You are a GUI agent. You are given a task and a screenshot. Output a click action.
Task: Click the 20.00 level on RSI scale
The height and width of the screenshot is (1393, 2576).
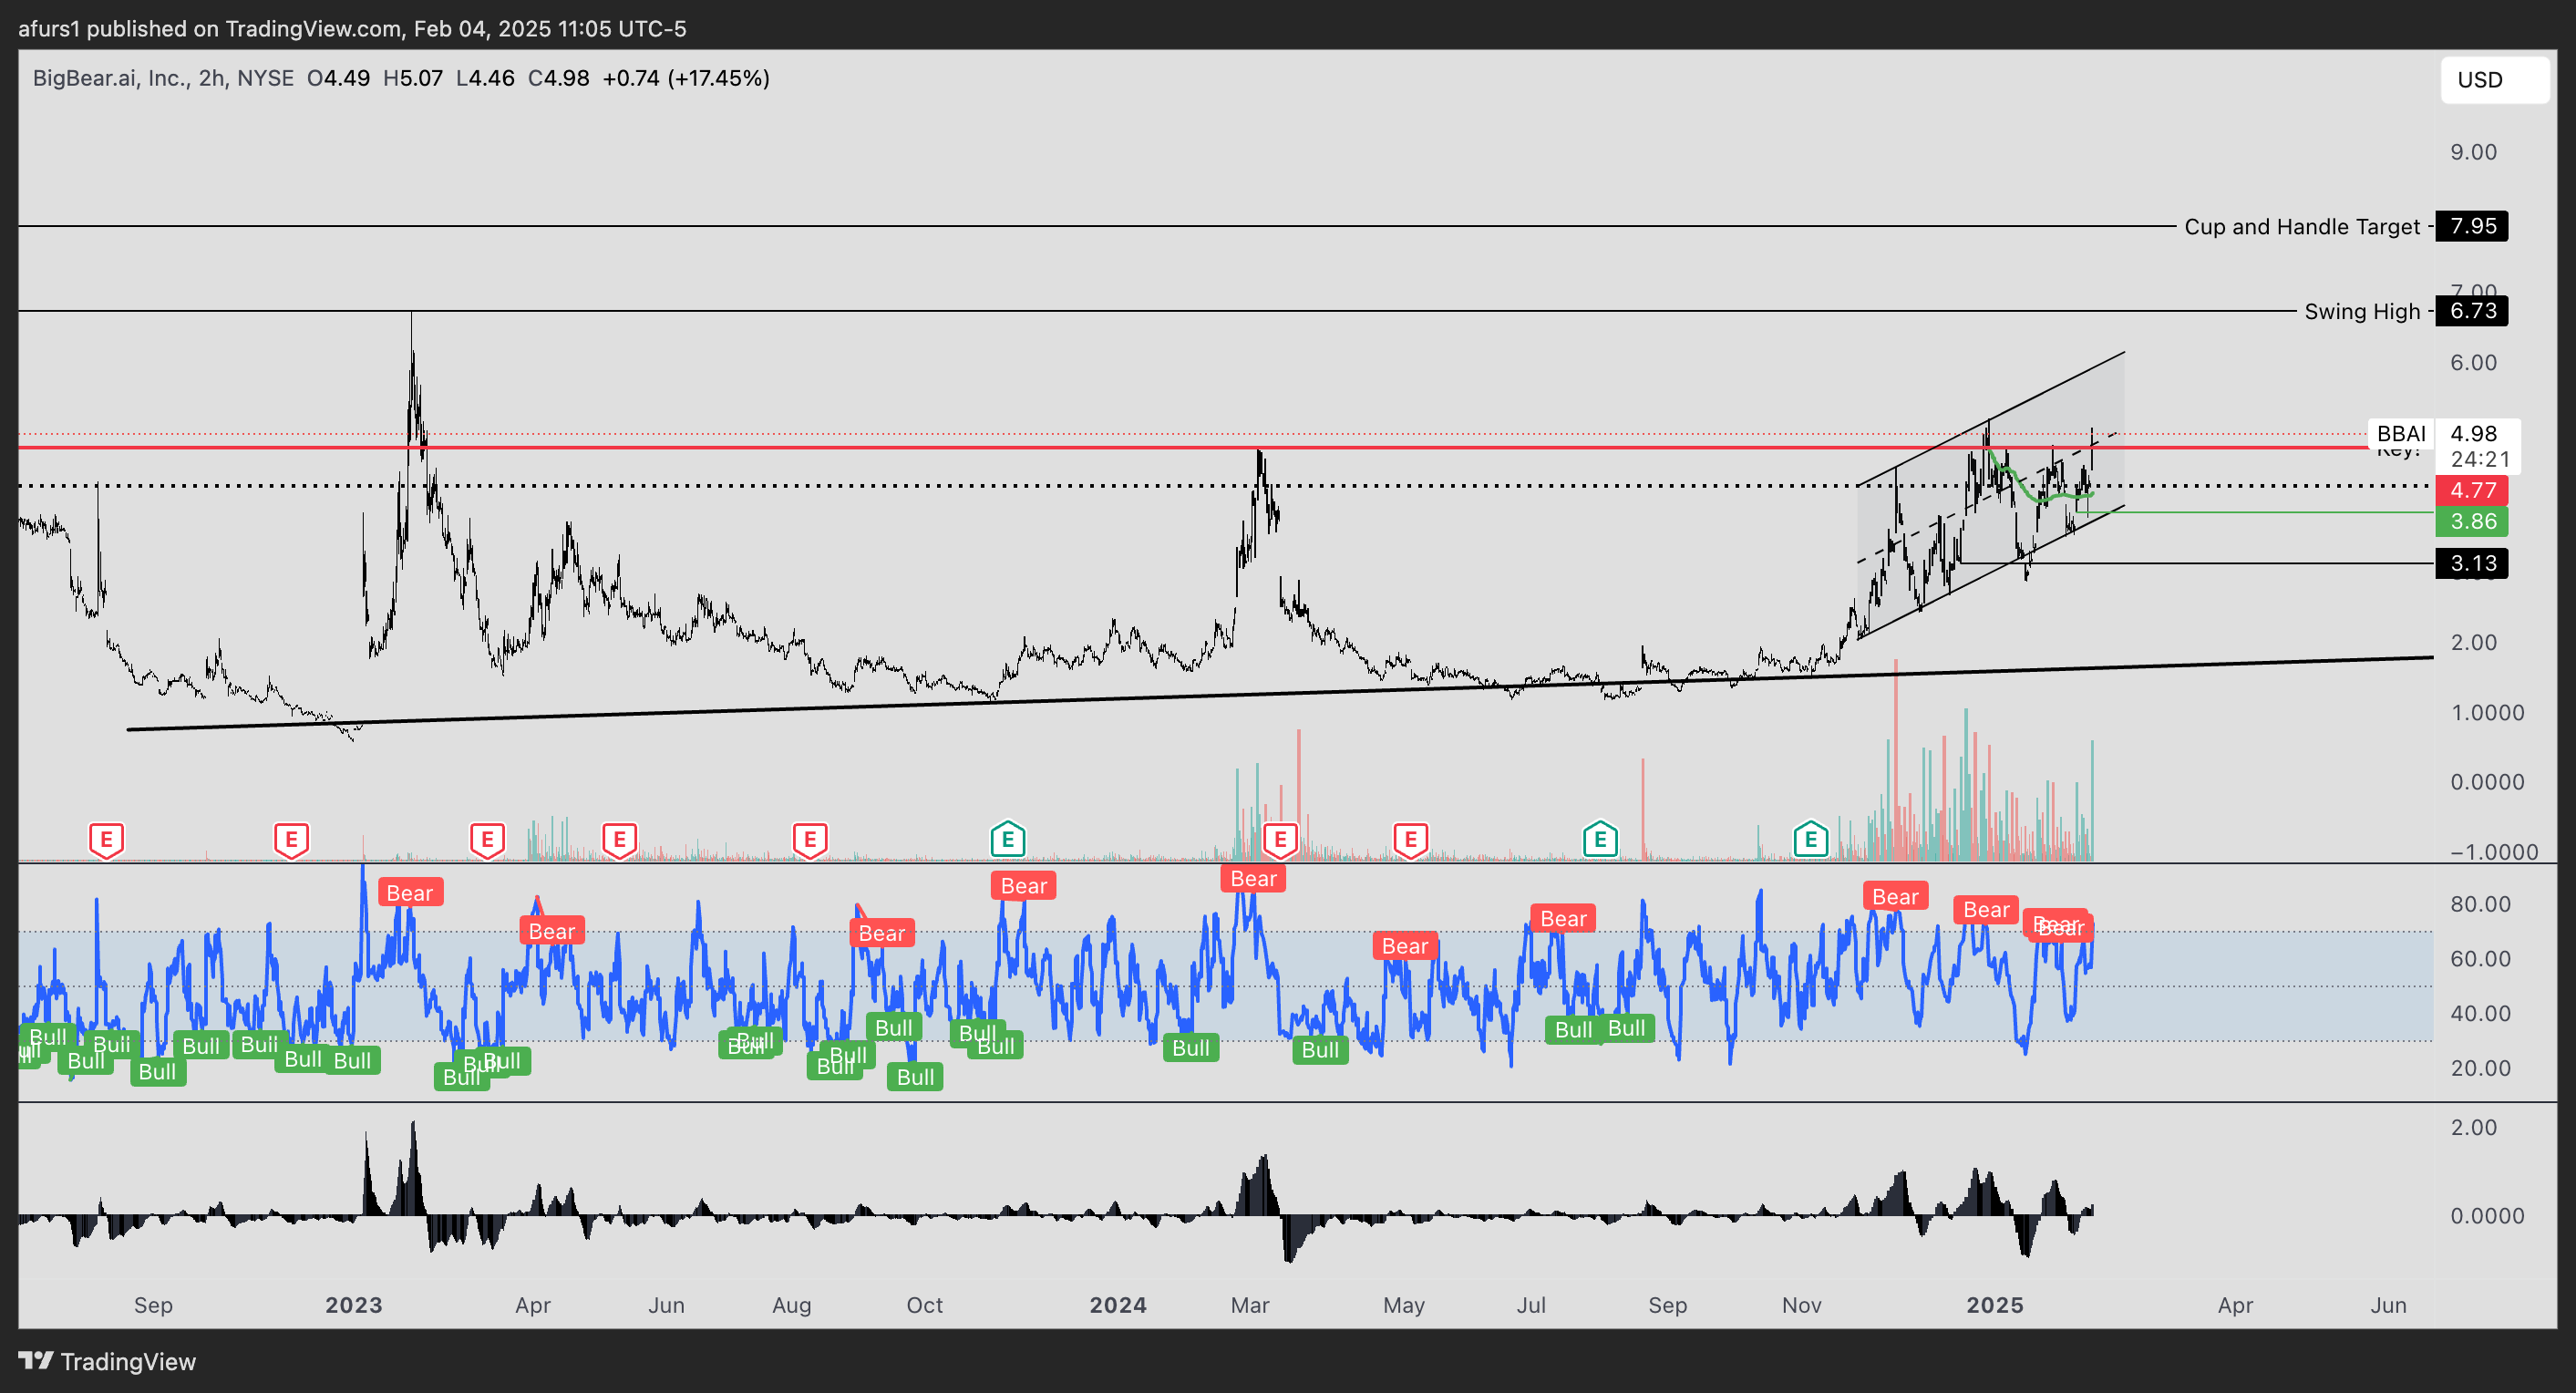(x=2480, y=1068)
